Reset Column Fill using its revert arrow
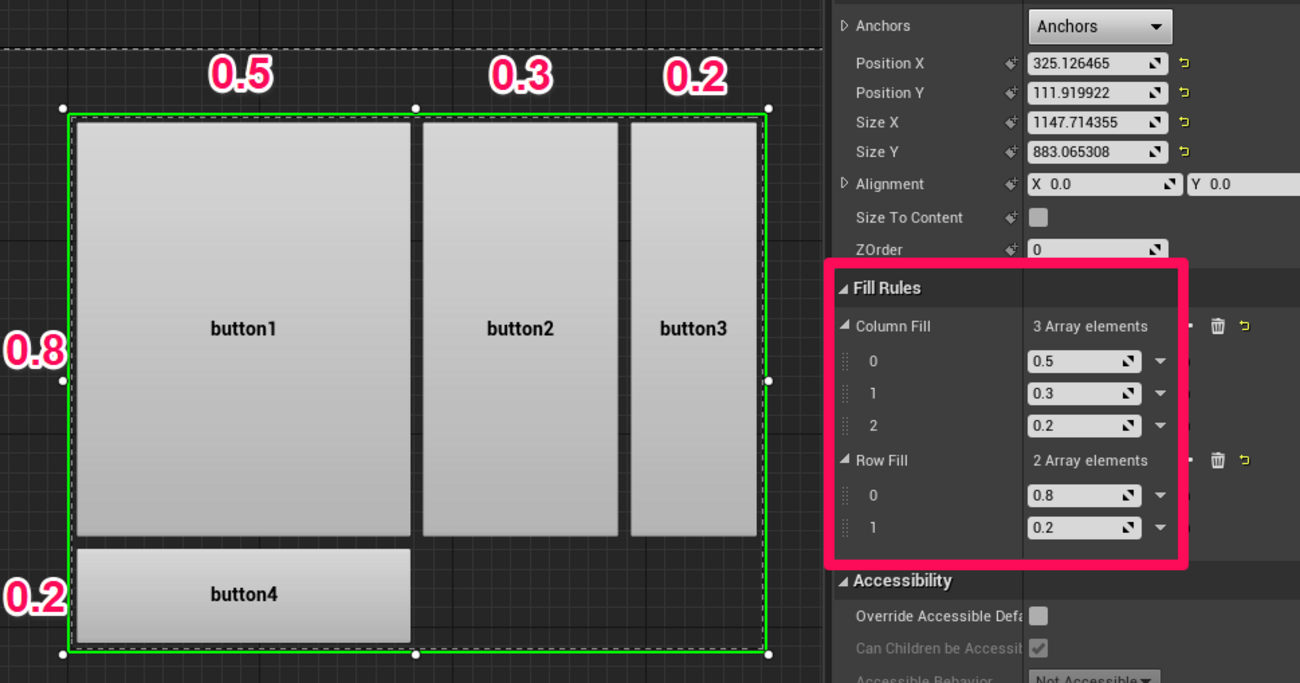Viewport: 1300px width, 683px height. click(x=1244, y=325)
